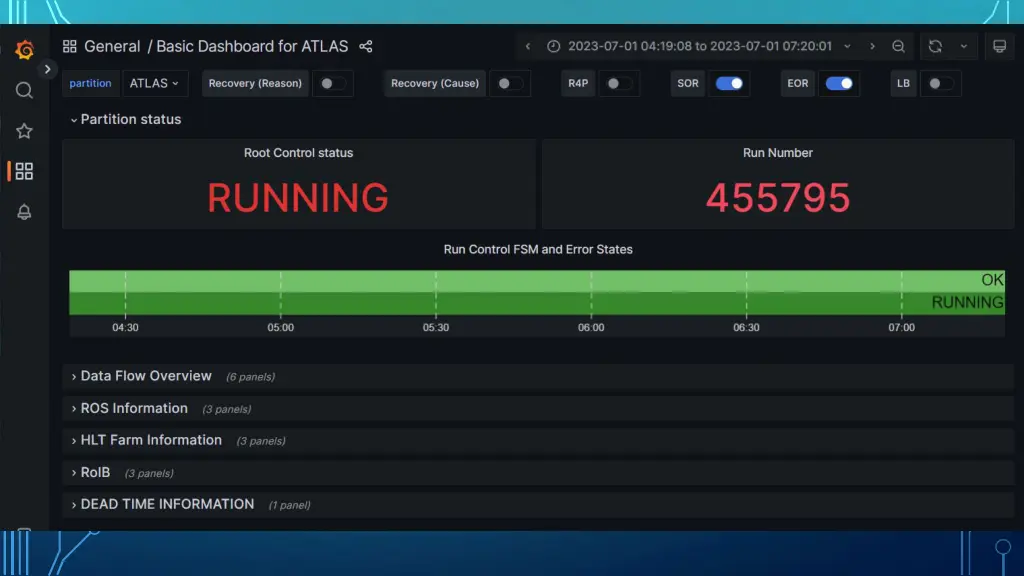Click the LB label

pos(903,84)
